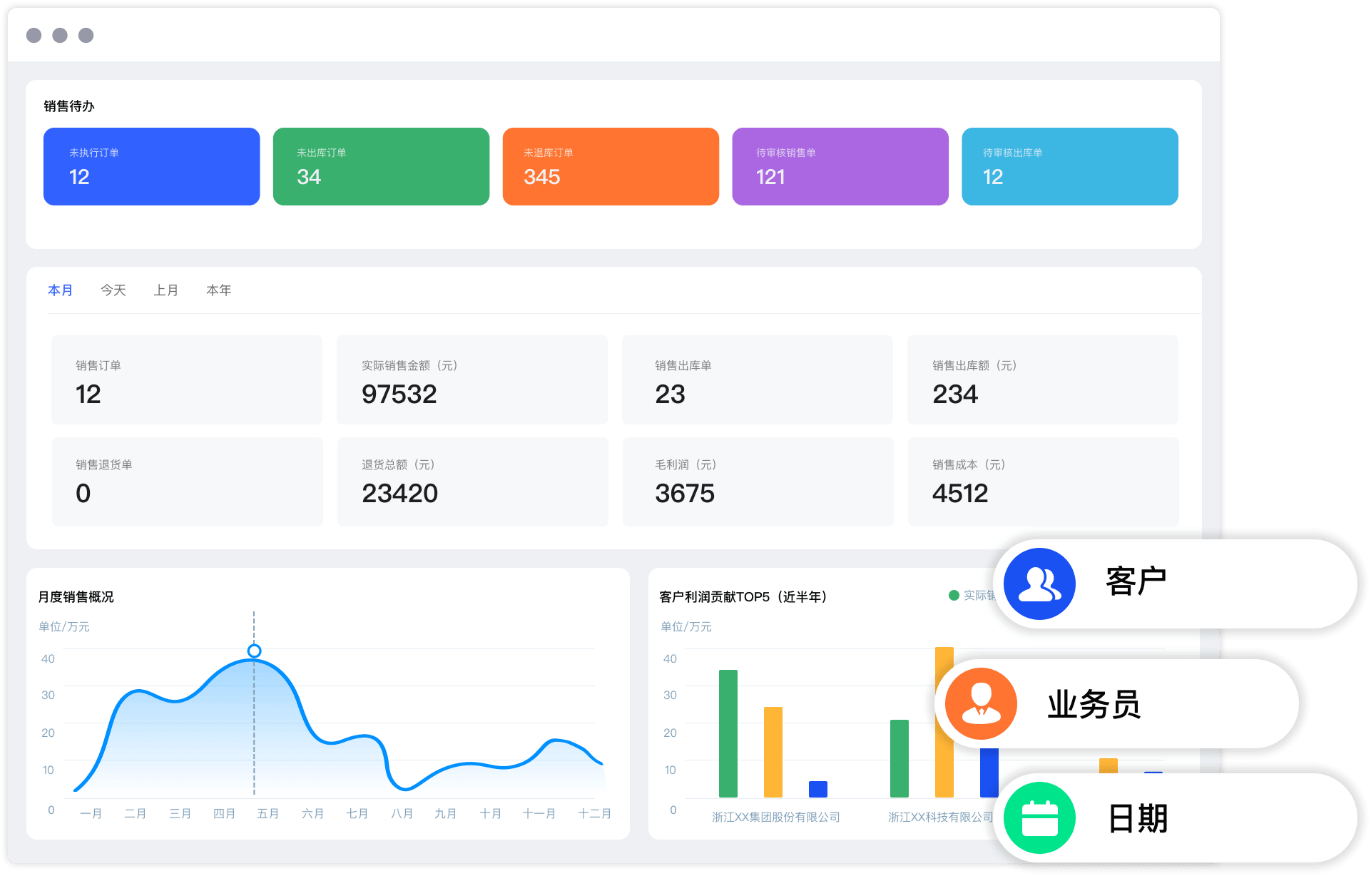
Task: Click the orange 未退库订单 card showing 345
Action: tap(611, 166)
